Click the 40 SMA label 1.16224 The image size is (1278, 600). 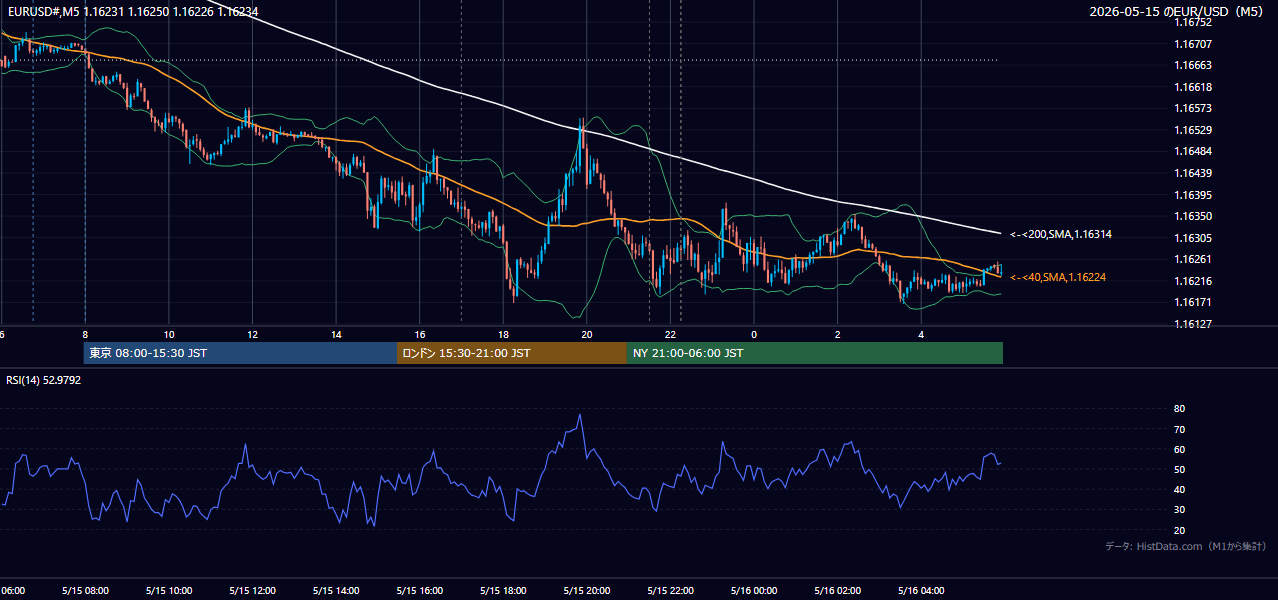1058,277
